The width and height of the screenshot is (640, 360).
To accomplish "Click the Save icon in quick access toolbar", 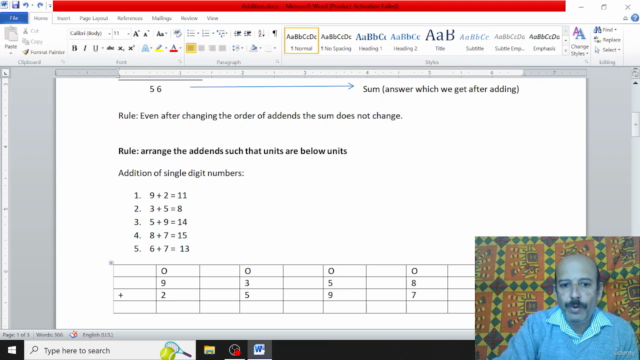I will [x=16, y=5].
